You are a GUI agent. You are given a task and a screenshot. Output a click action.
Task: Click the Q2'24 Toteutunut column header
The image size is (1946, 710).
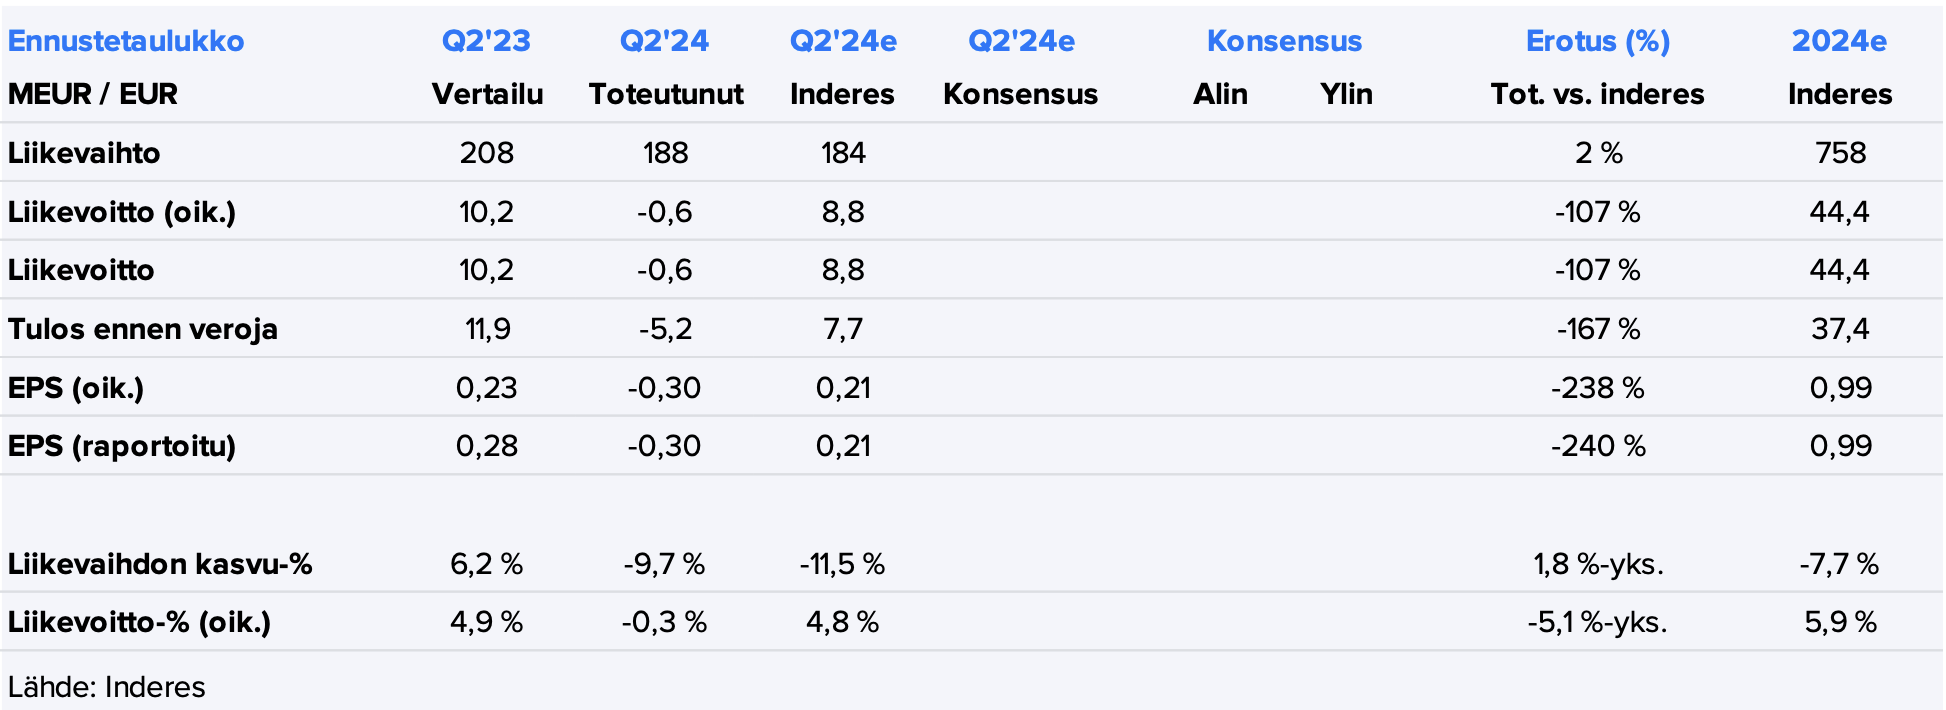click(x=664, y=41)
